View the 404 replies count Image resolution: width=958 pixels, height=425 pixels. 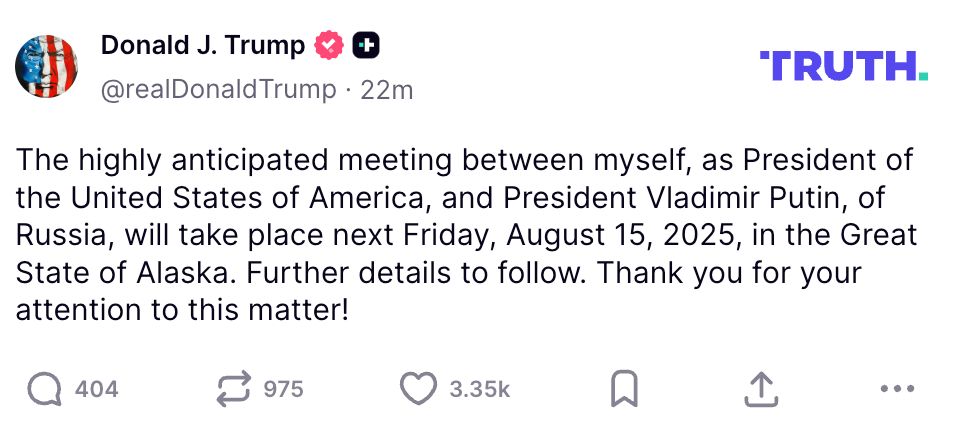[97, 389]
